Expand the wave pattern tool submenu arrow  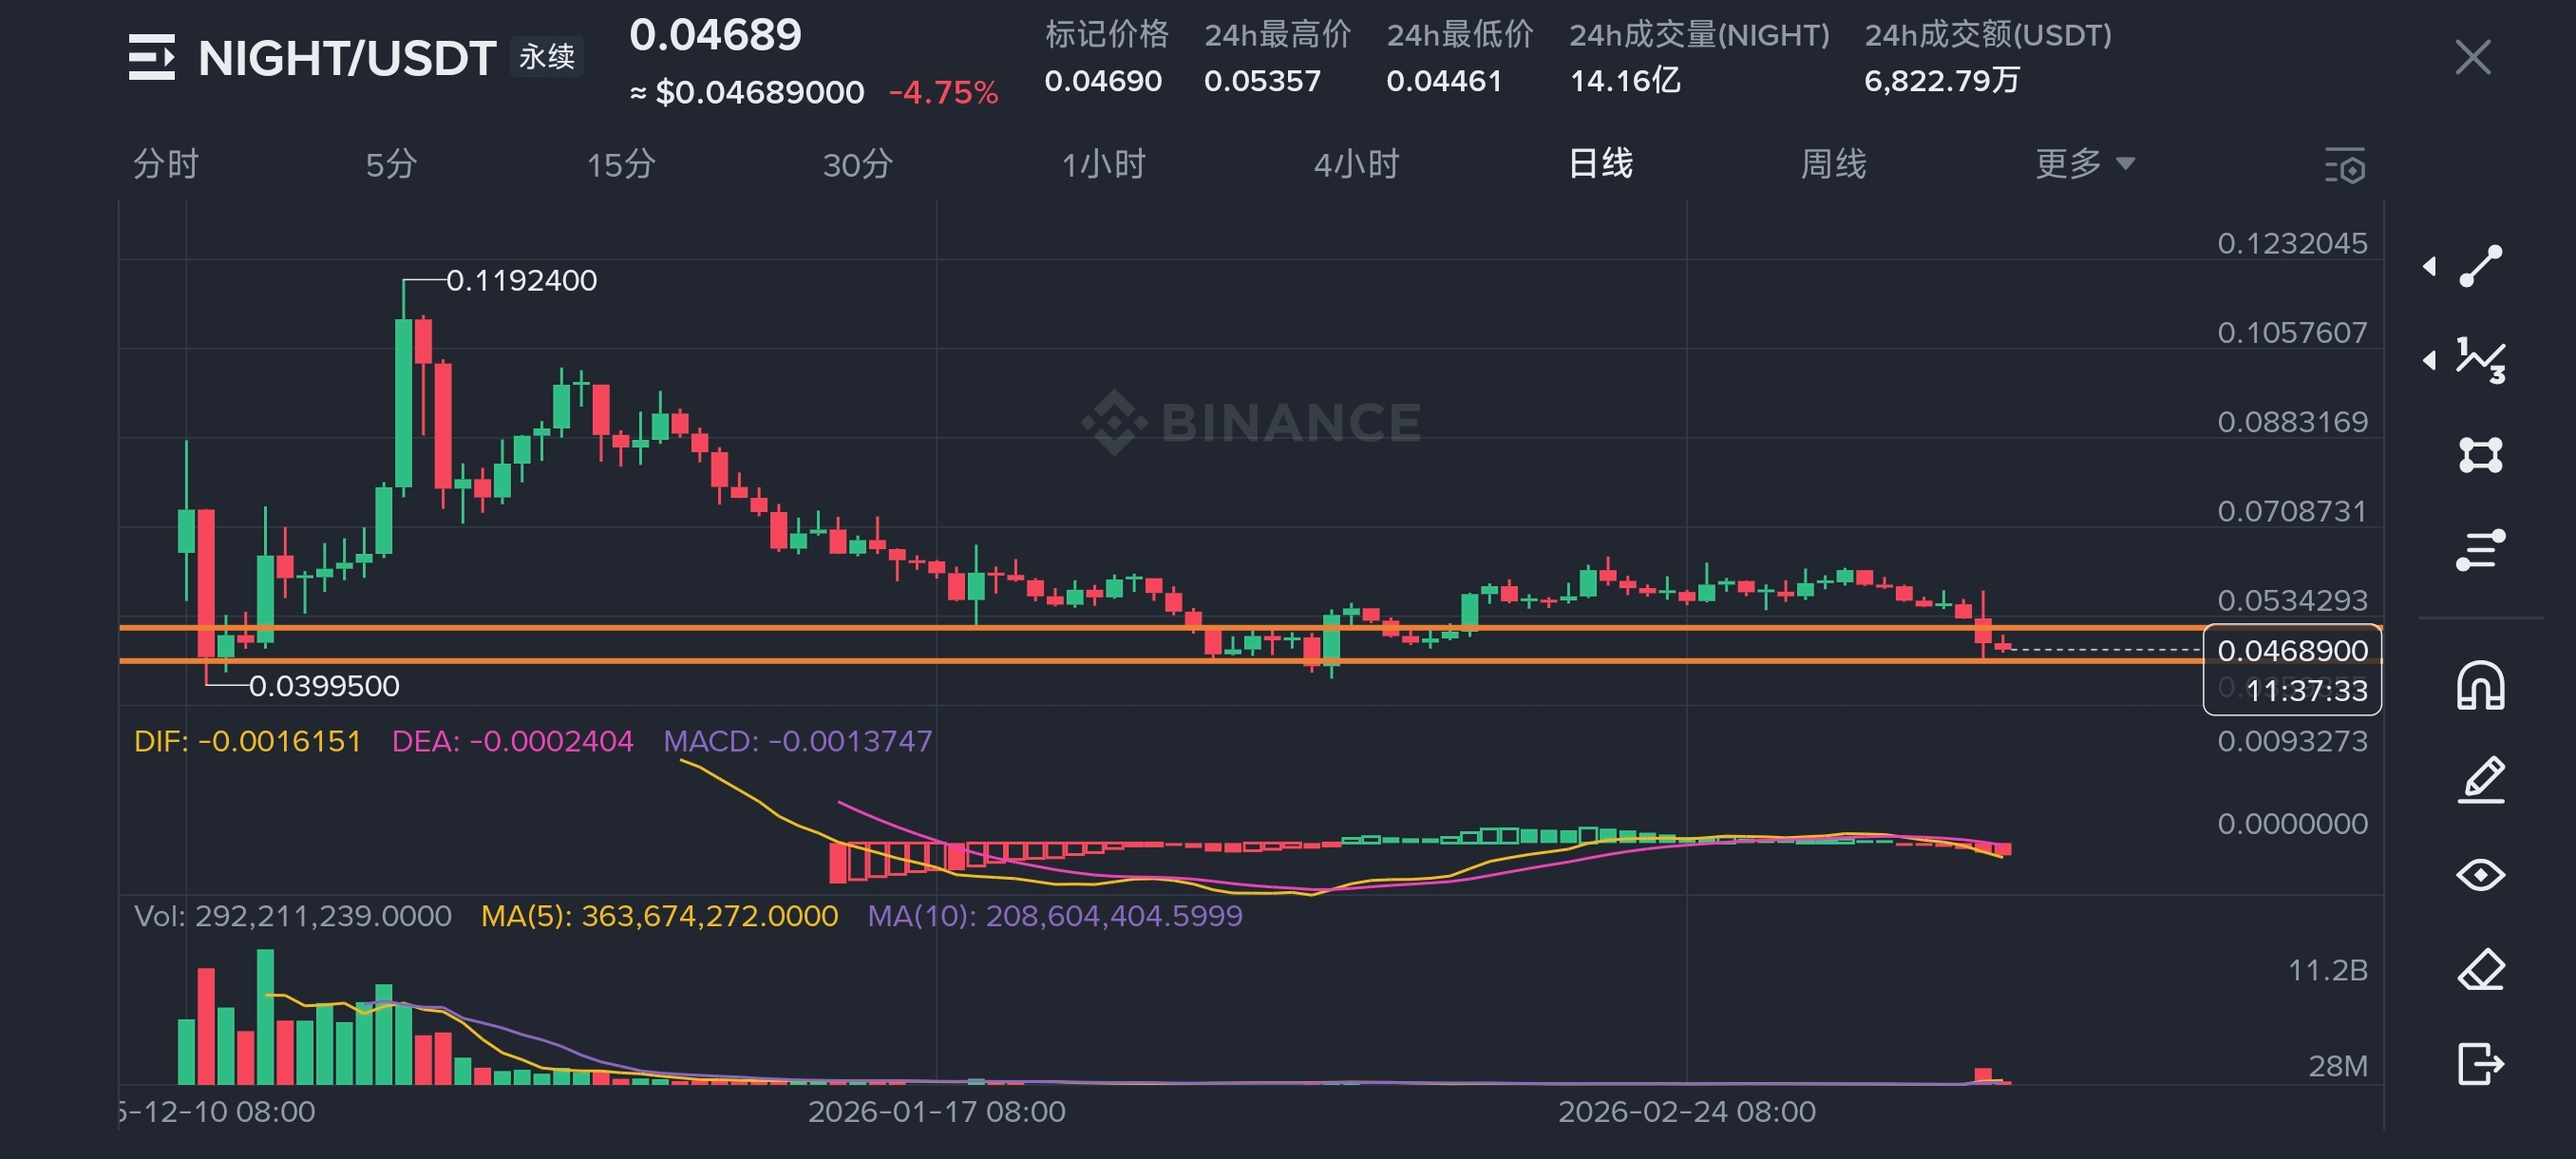tap(2430, 360)
